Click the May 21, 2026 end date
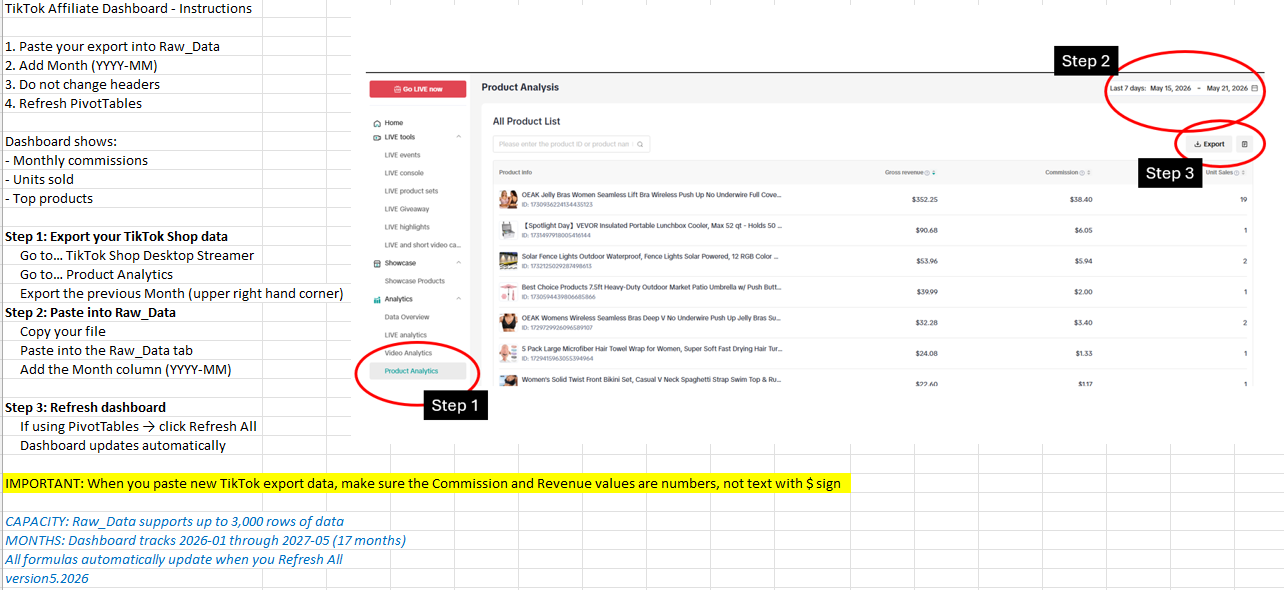This screenshot has height=590, width=1284. [x=1227, y=88]
